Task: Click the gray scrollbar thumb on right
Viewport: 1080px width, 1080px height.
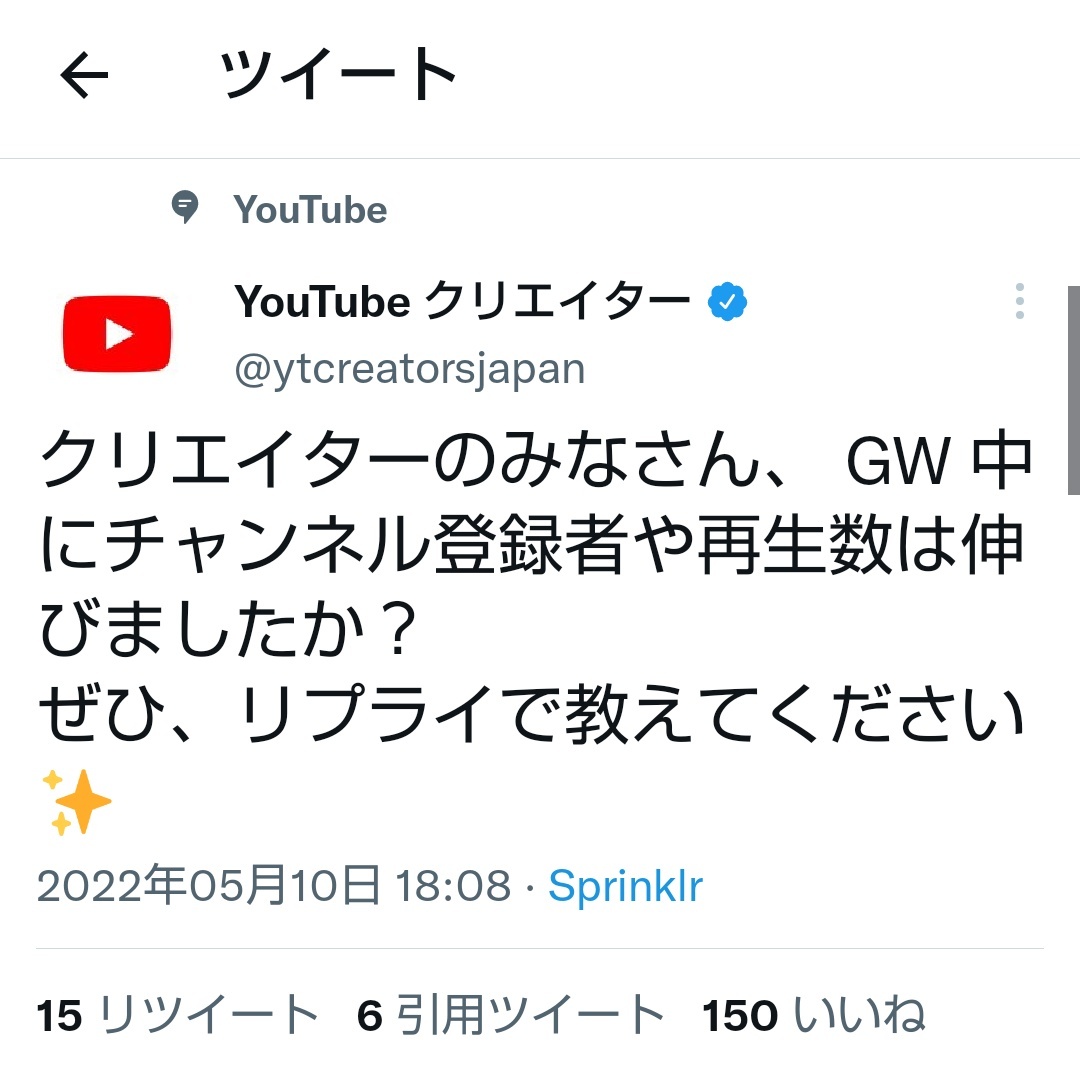Action: click(x=1073, y=390)
